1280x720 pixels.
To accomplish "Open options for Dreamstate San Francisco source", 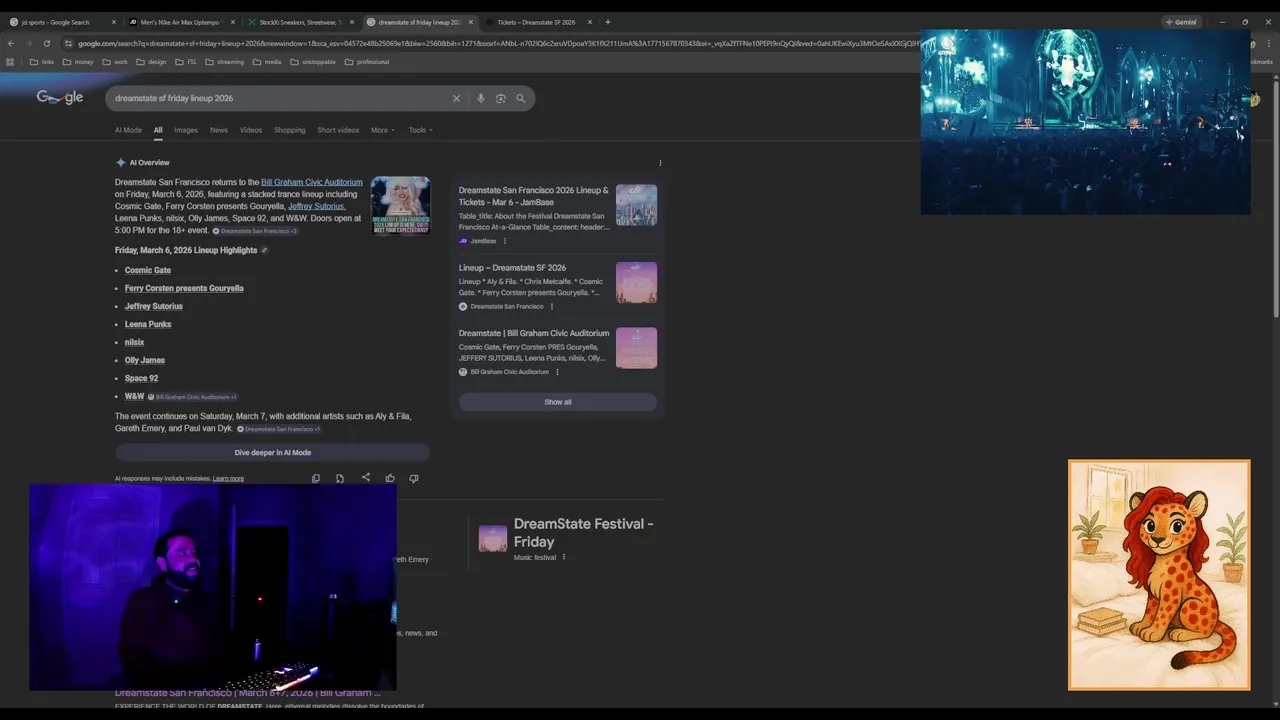I will pyautogui.click(x=552, y=306).
